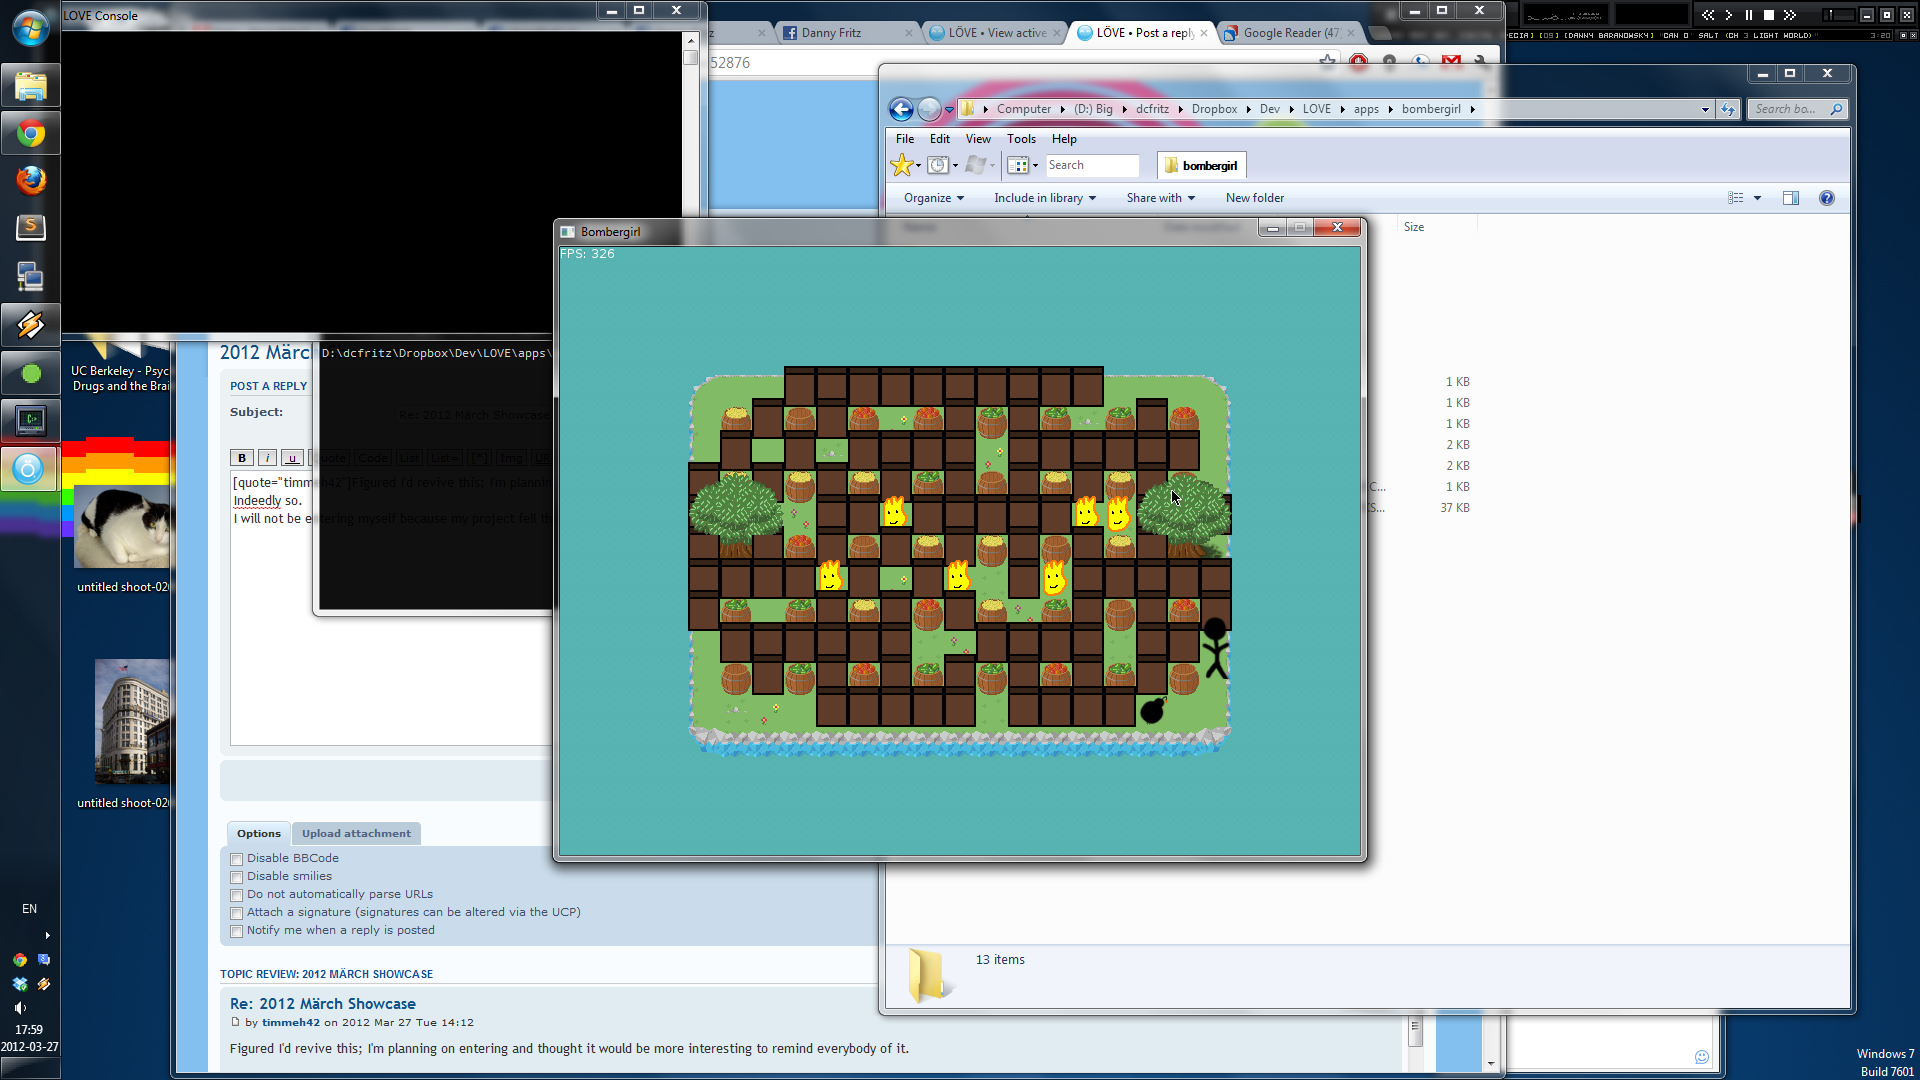1920x1080 pixels.
Task: Open recent pages dropdown next to Forward
Action: click(949, 109)
